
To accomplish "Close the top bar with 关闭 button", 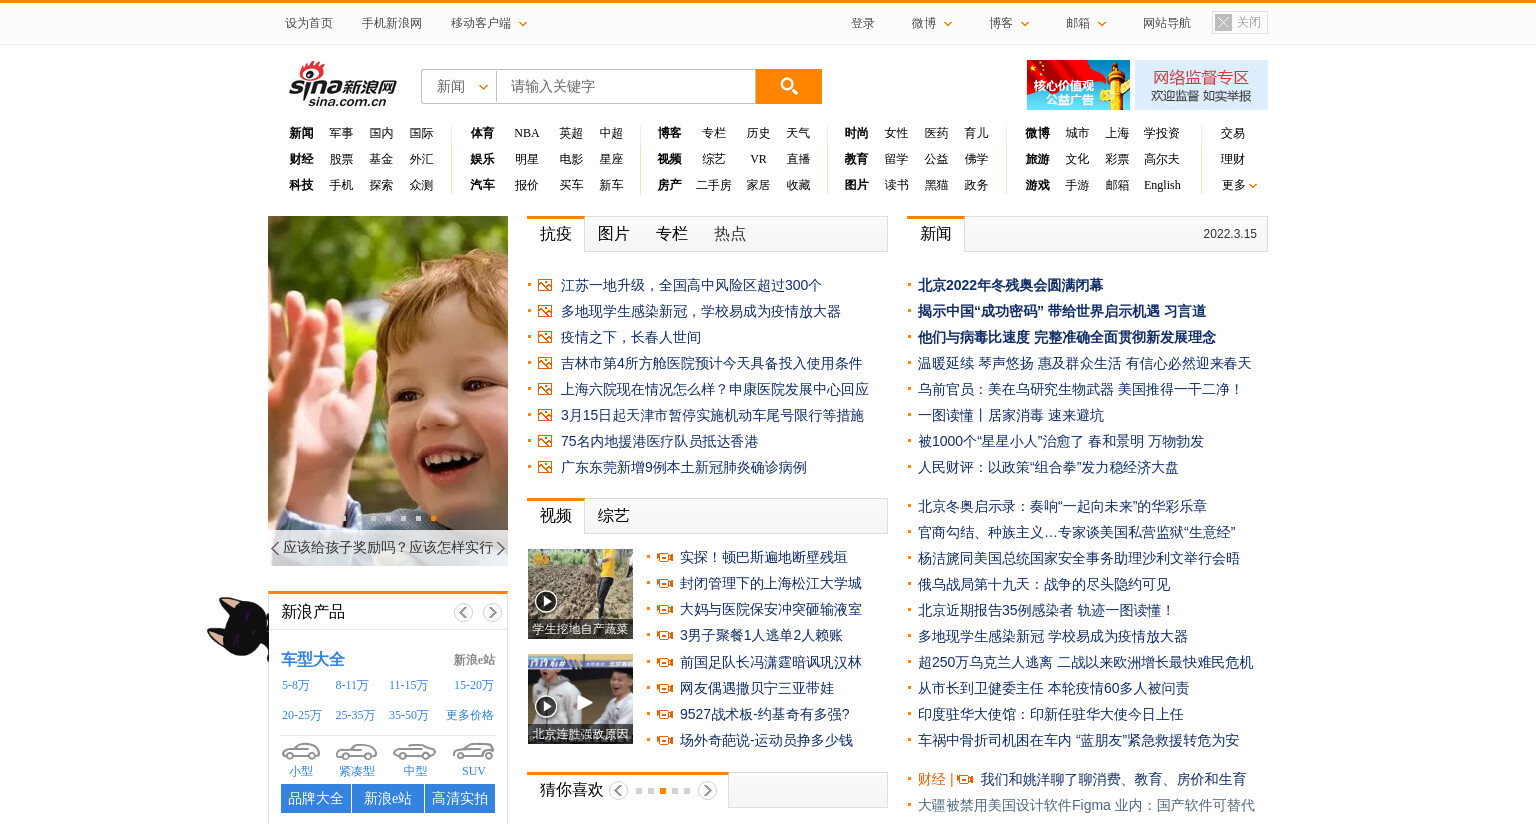I will click(1239, 22).
